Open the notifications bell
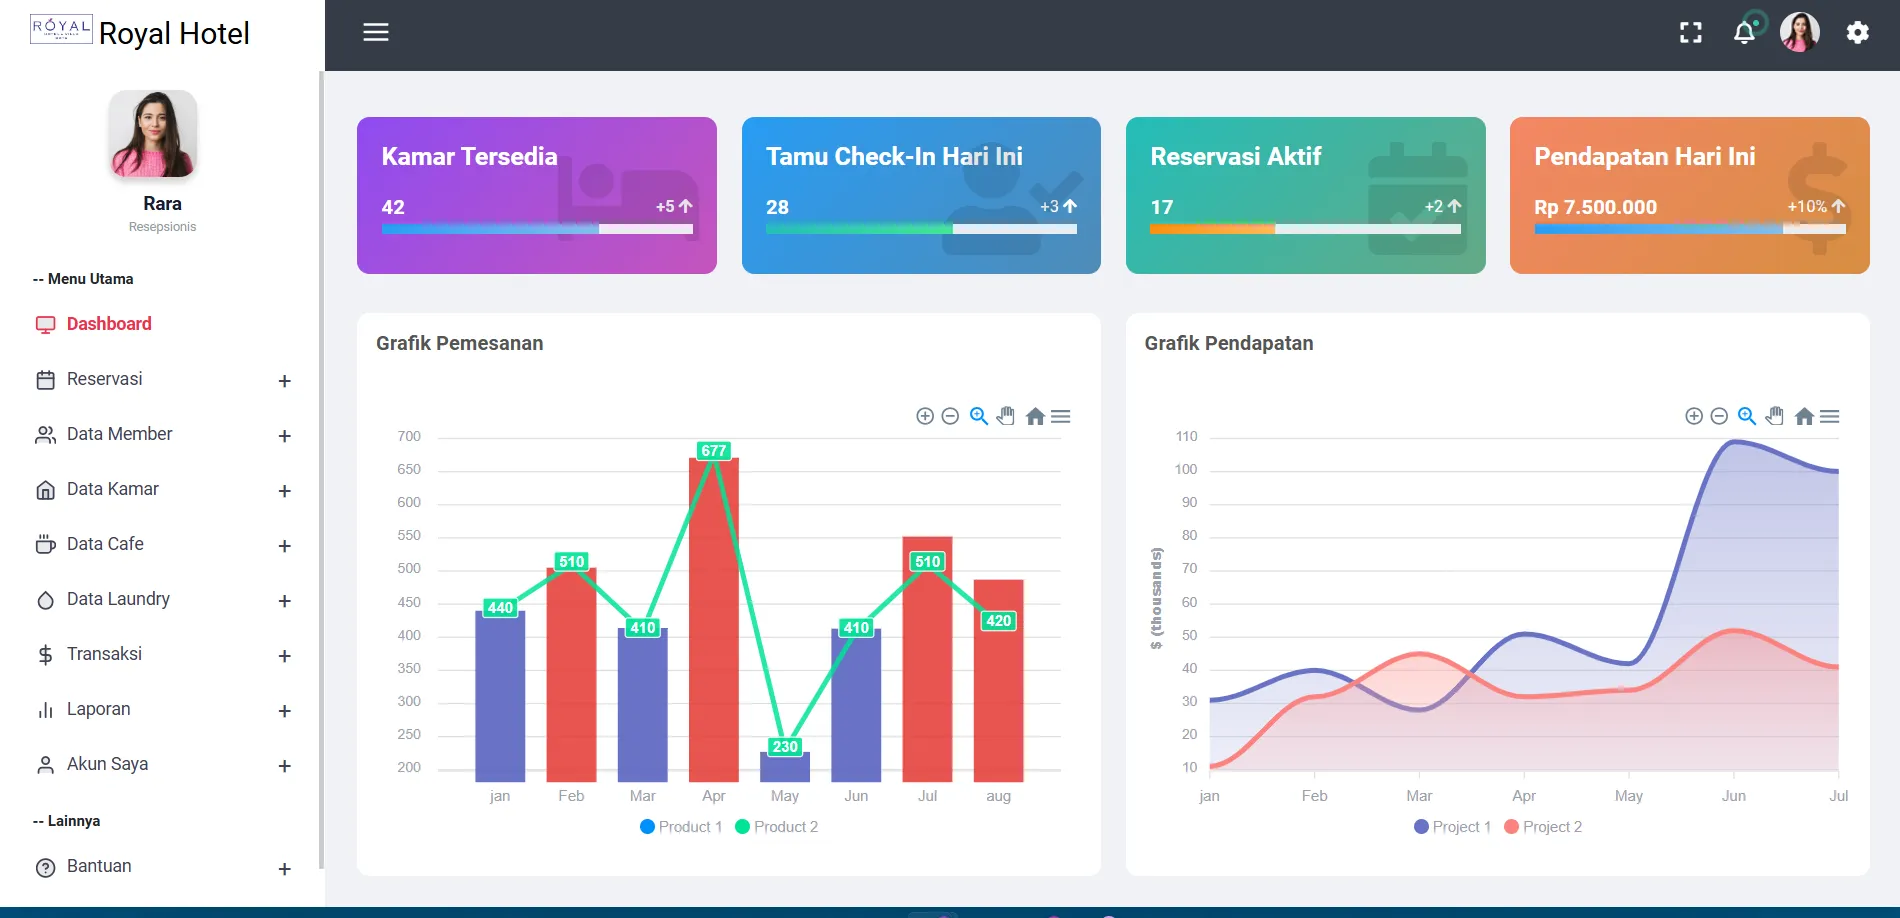The height and width of the screenshot is (918, 1900). [x=1744, y=33]
